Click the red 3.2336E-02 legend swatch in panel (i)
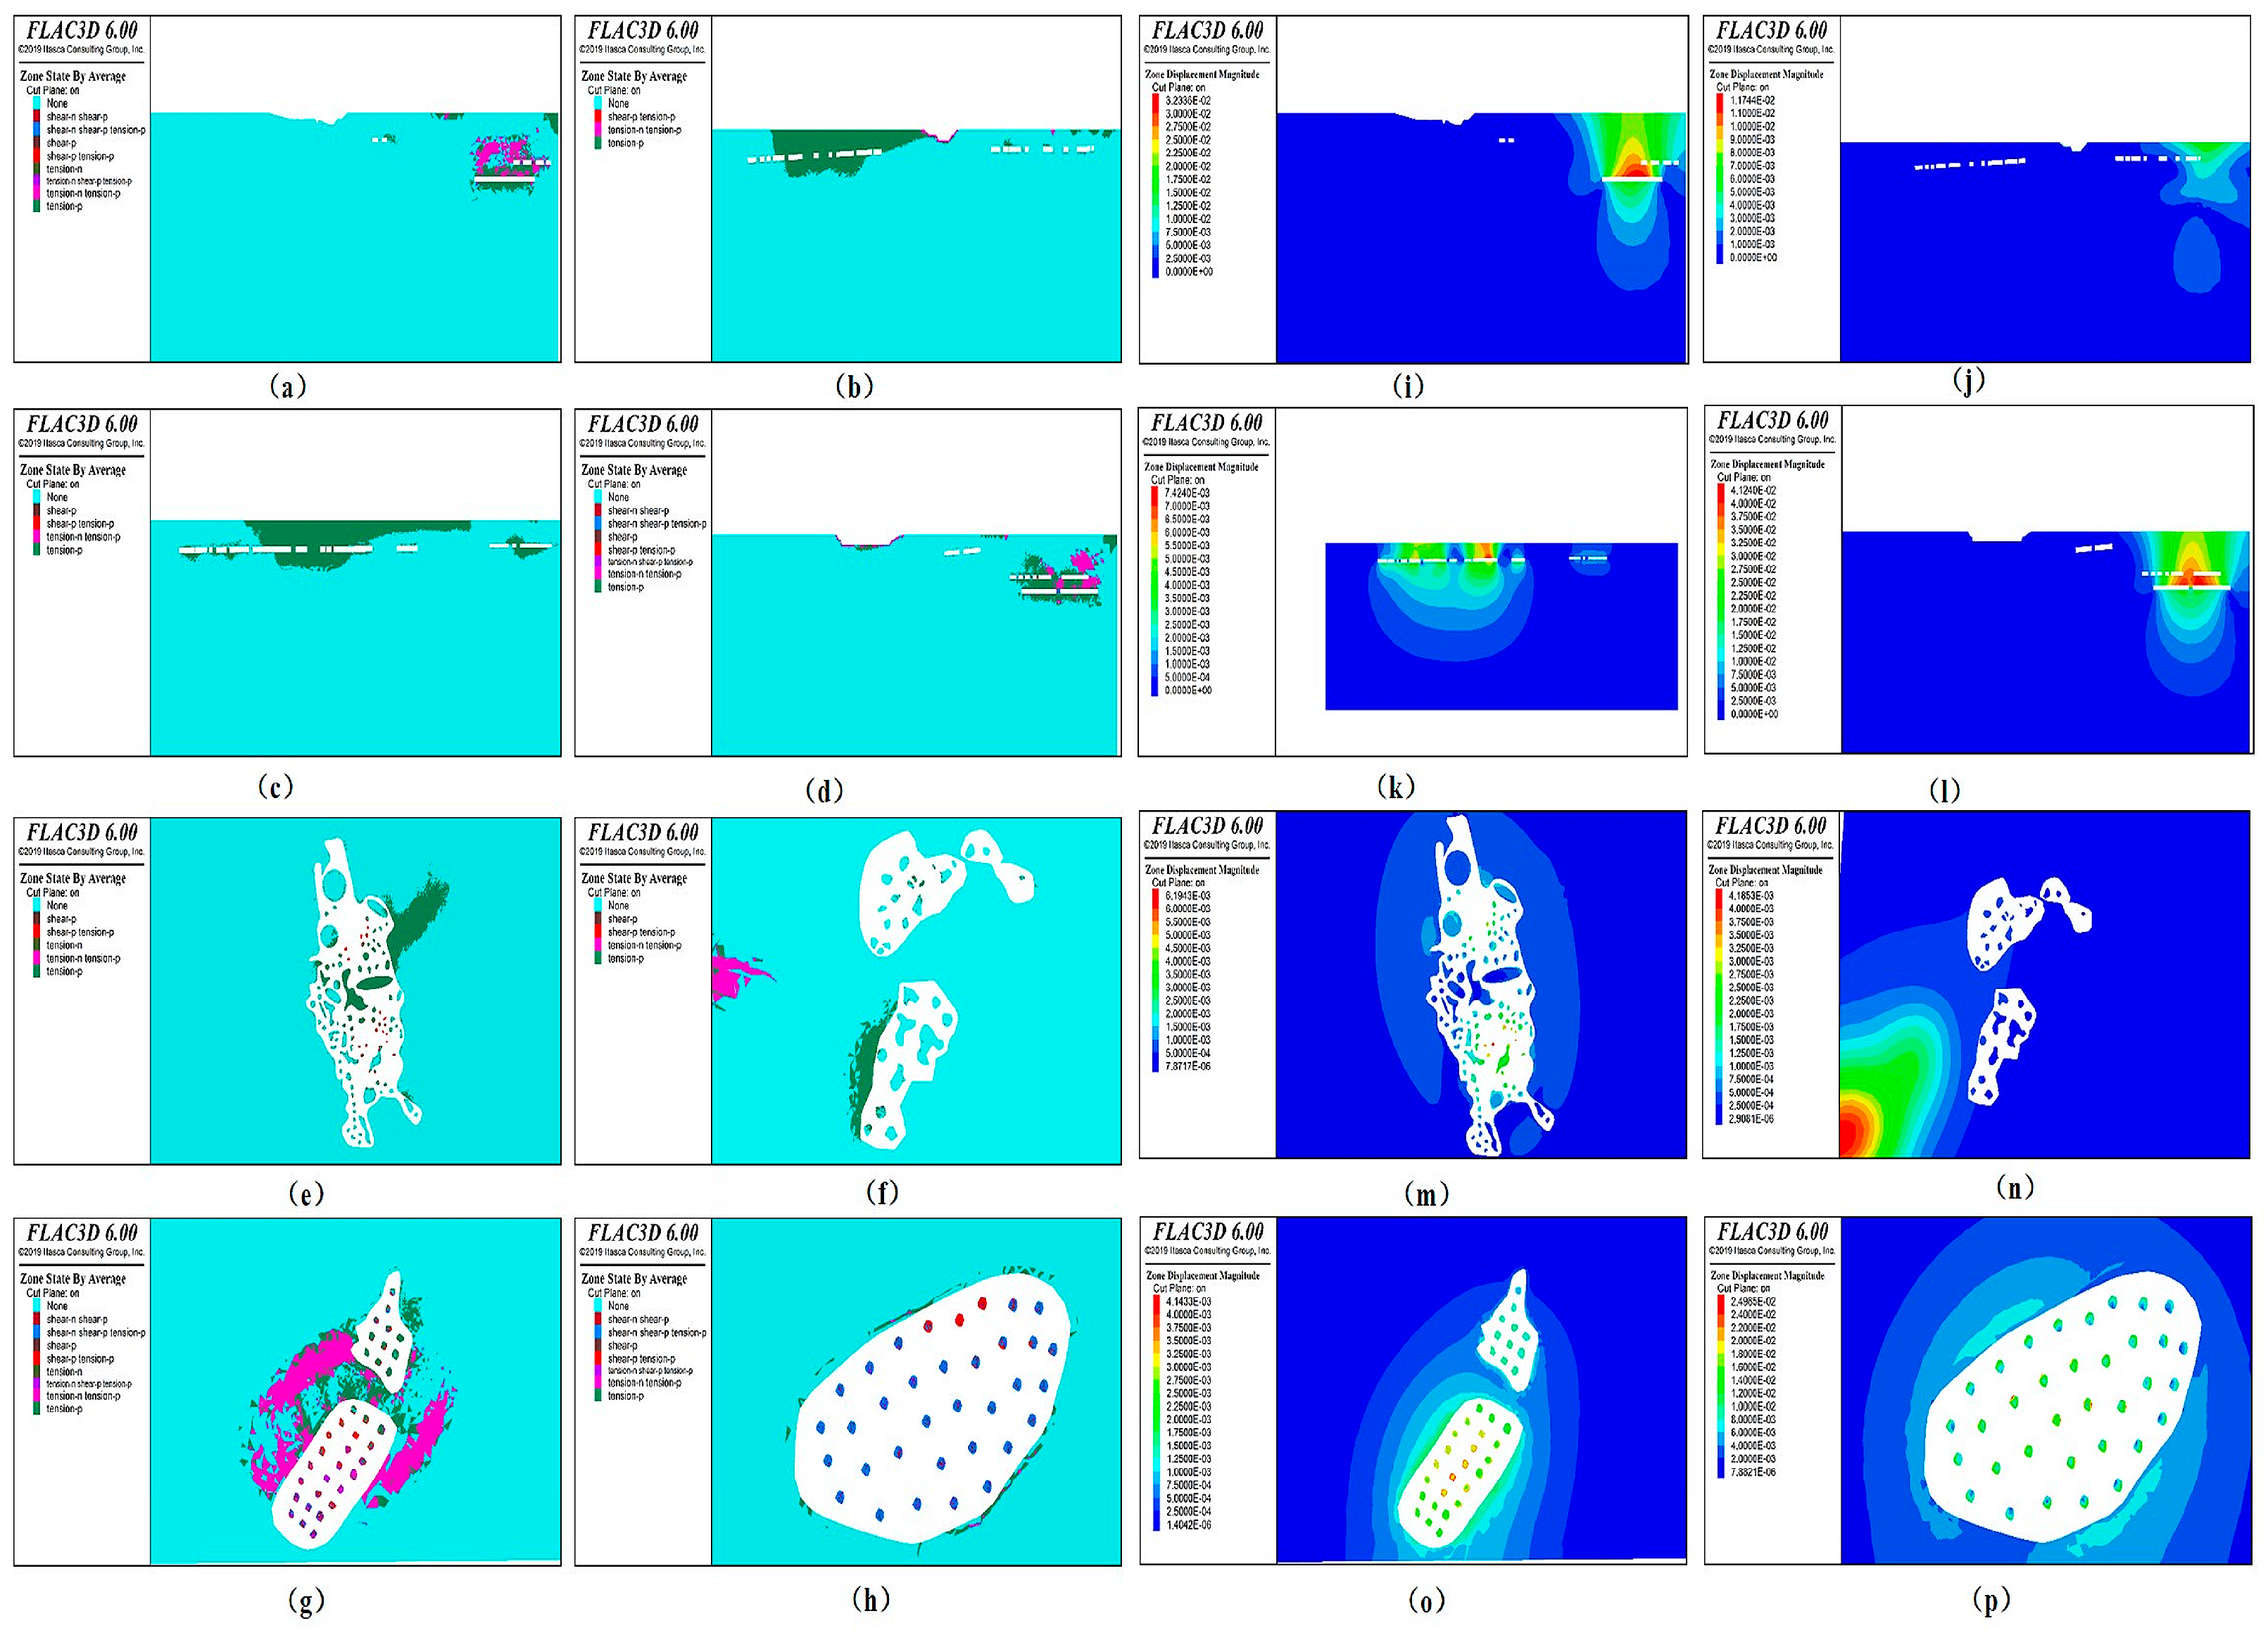The image size is (2268, 1635). (1156, 101)
